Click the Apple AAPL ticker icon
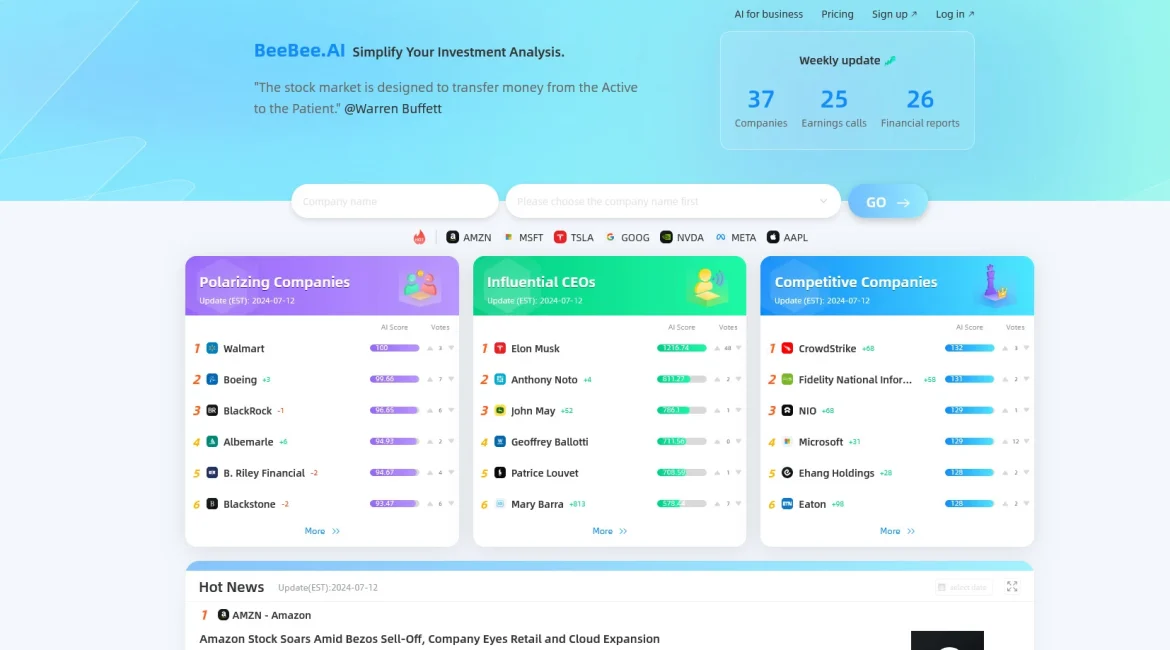1170x650 pixels. click(773, 237)
